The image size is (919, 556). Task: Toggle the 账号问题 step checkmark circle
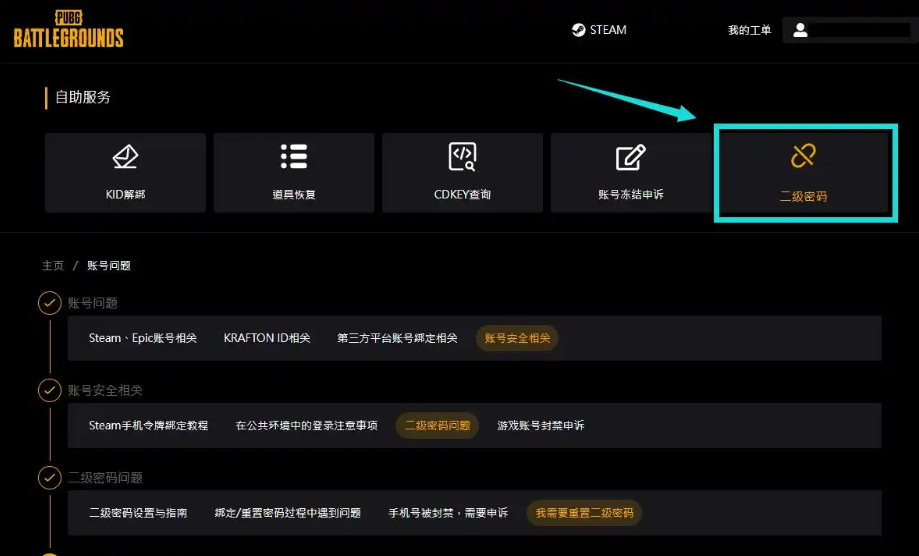point(48,303)
